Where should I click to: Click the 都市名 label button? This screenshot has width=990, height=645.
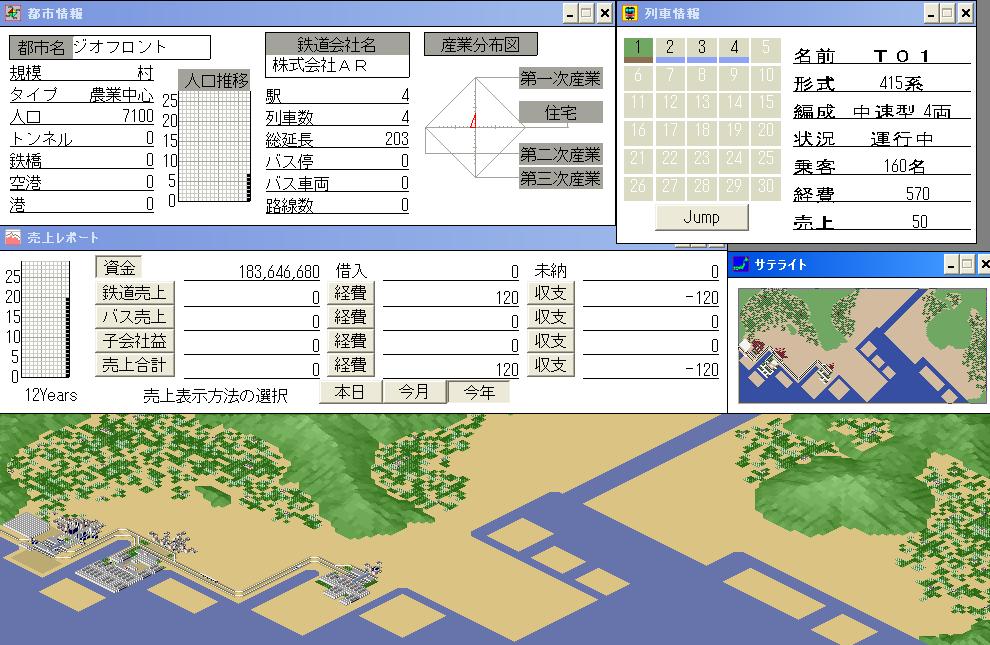41,47
